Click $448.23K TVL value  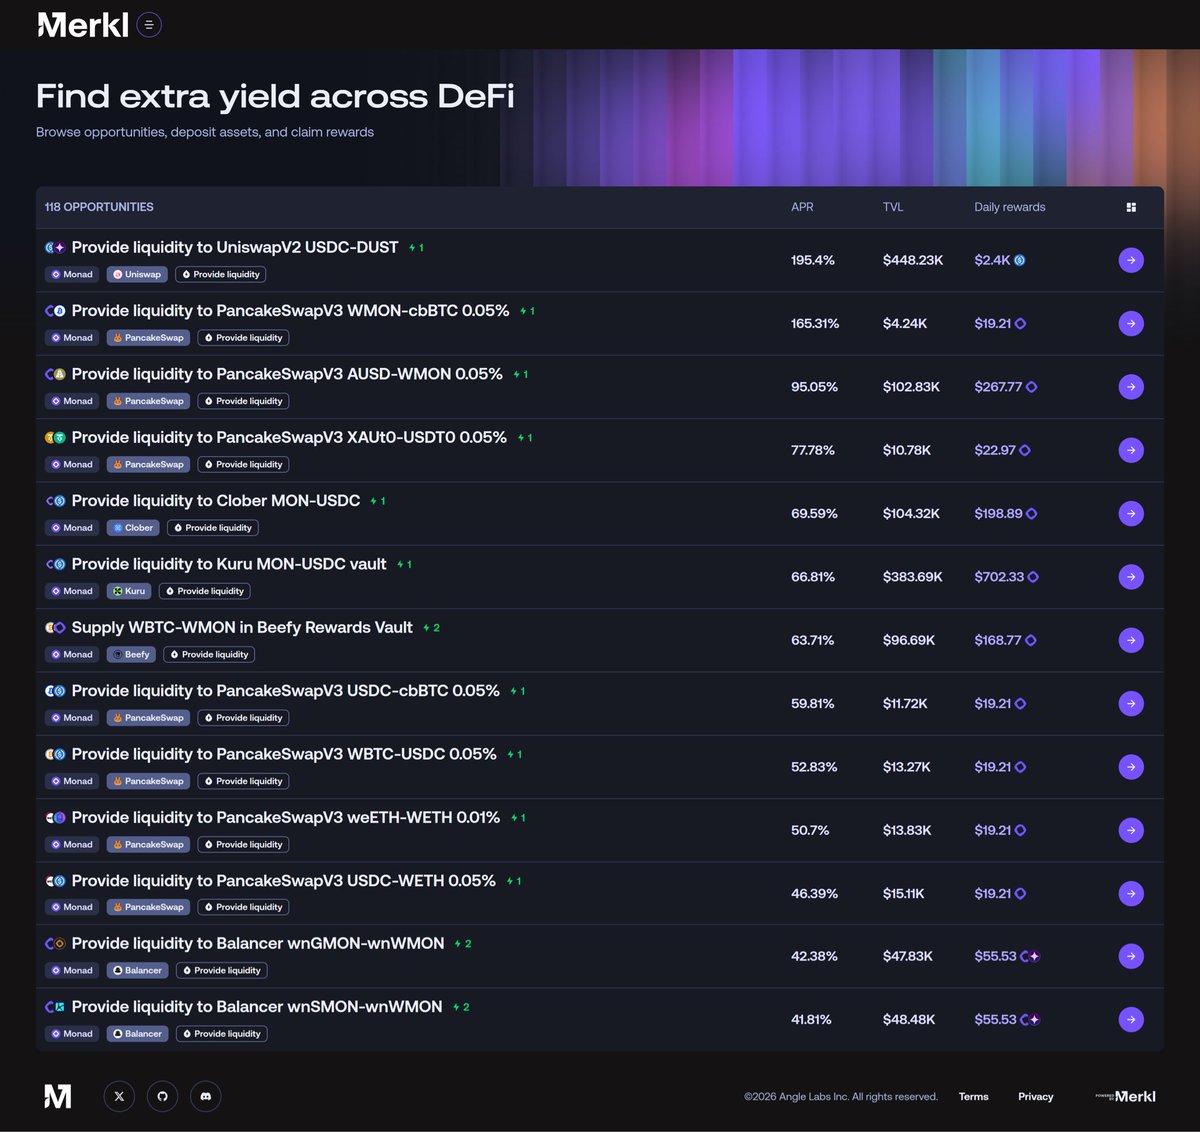pyautogui.click(x=913, y=260)
